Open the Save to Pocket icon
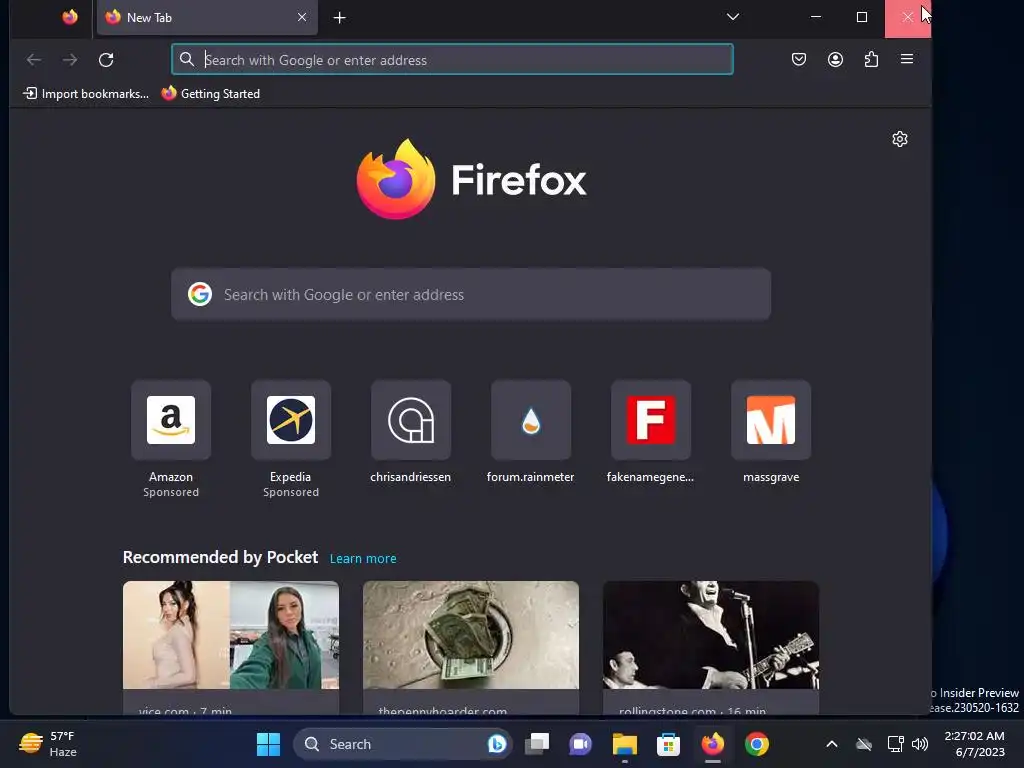Screen dimensions: 1024x768 799,59
